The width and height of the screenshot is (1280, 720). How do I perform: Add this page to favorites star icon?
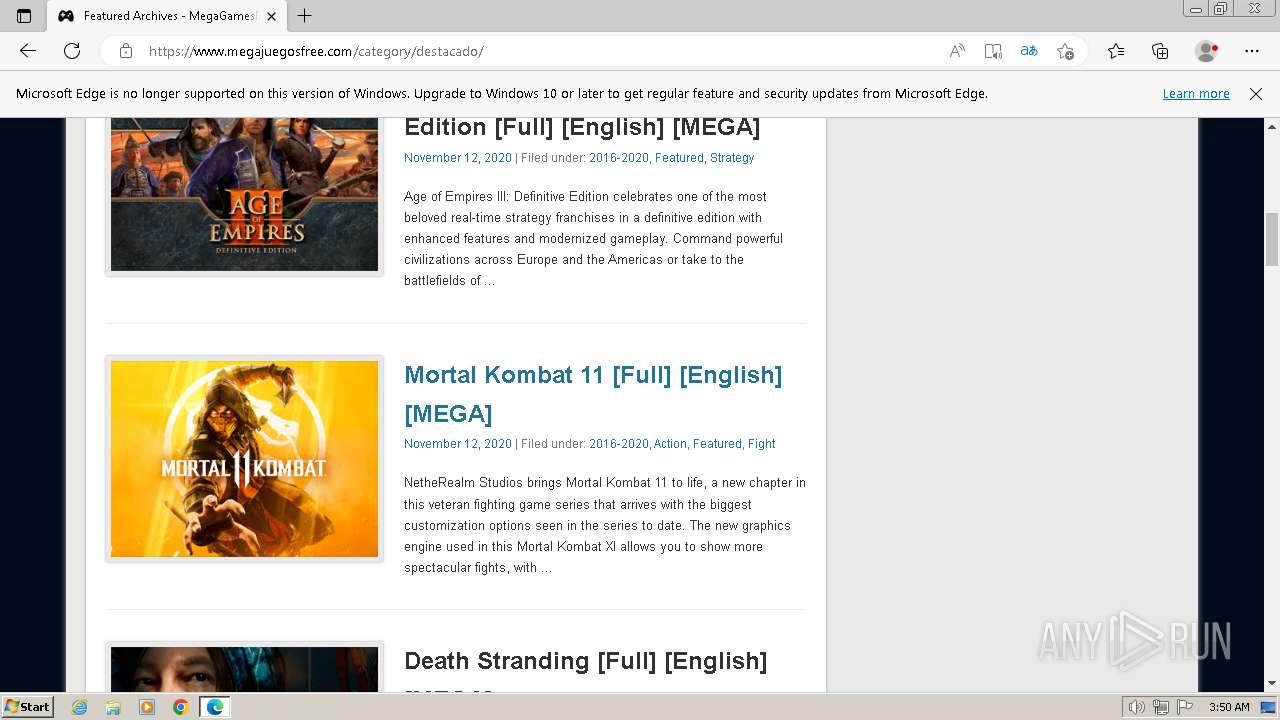[x=1065, y=51]
